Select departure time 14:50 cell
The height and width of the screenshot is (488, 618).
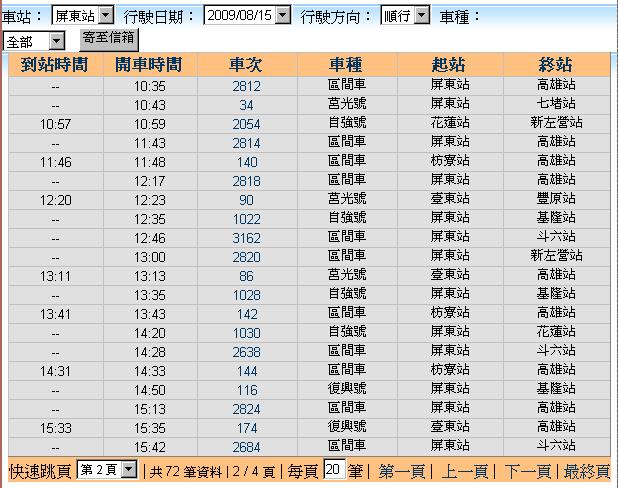[x=150, y=390]
